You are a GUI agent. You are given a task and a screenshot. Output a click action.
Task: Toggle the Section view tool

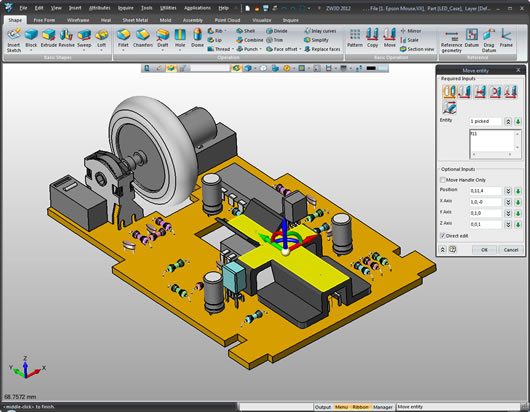click(x=417, y=49)
